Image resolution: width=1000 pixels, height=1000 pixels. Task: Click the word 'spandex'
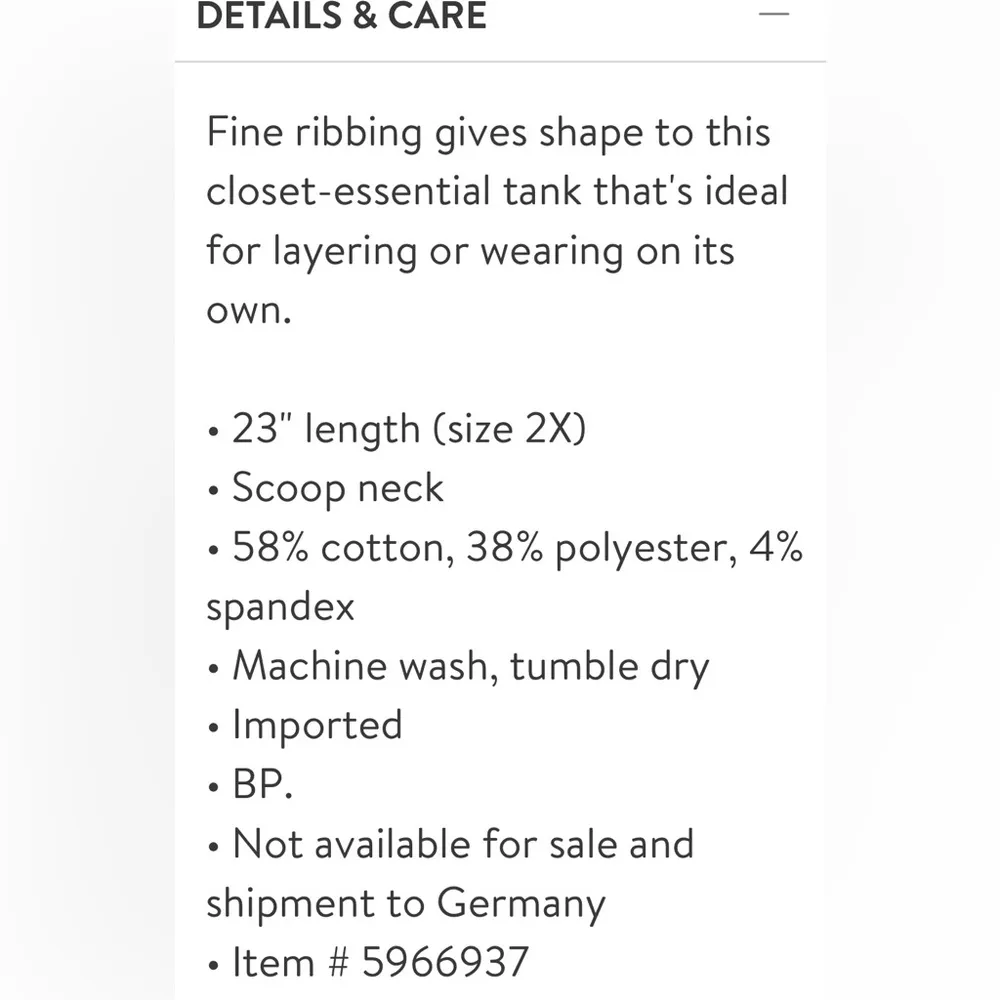(280, 607)
